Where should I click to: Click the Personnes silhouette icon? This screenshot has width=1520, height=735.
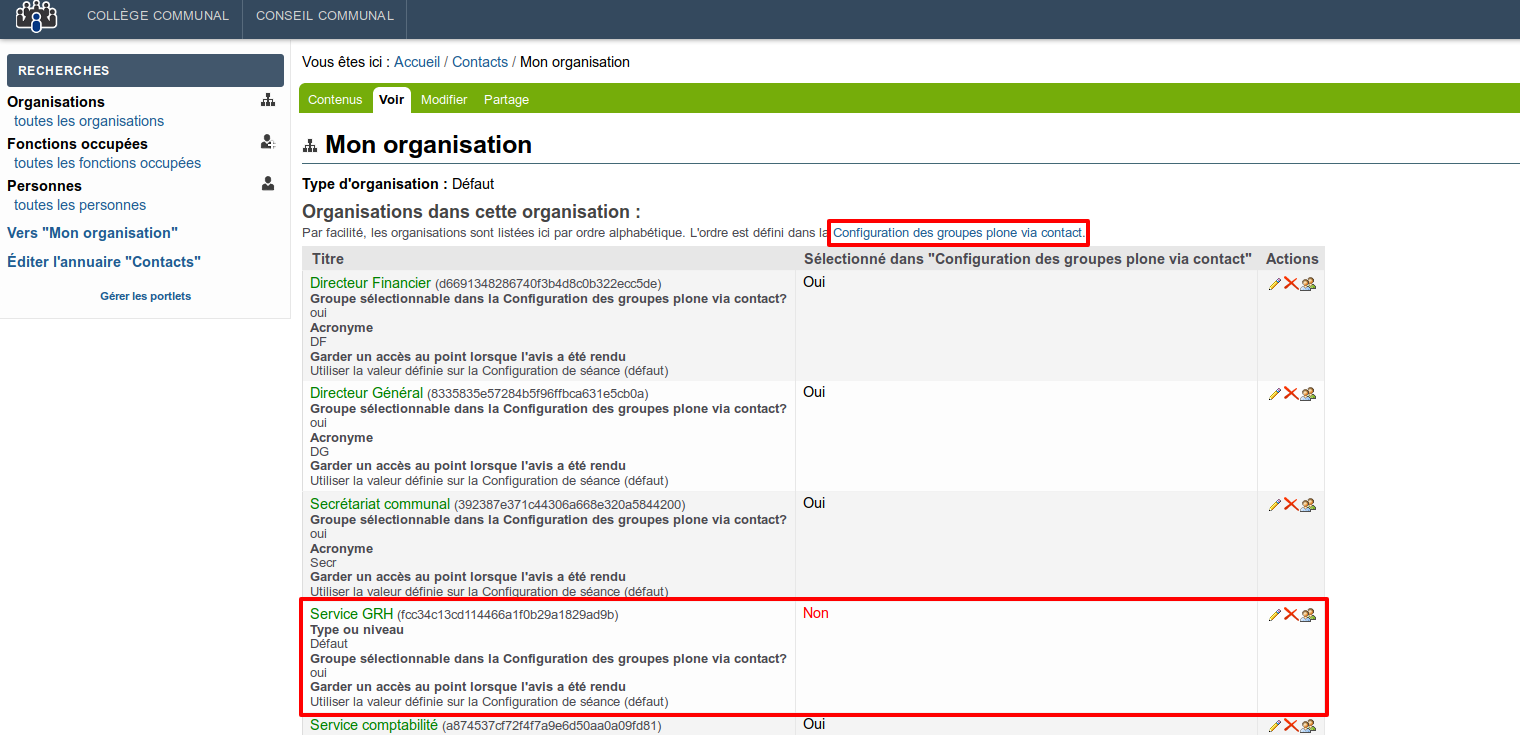268,184
